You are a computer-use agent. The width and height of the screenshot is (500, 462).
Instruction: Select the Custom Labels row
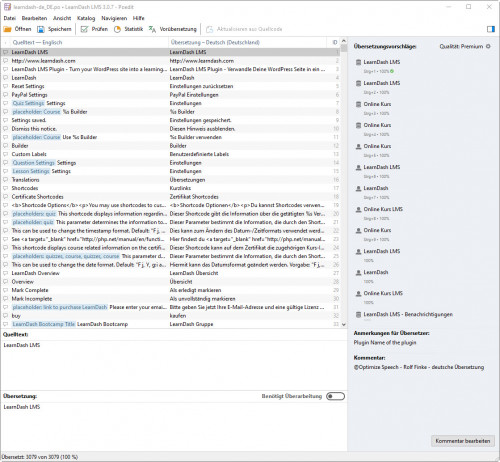(x=170, y=154)
